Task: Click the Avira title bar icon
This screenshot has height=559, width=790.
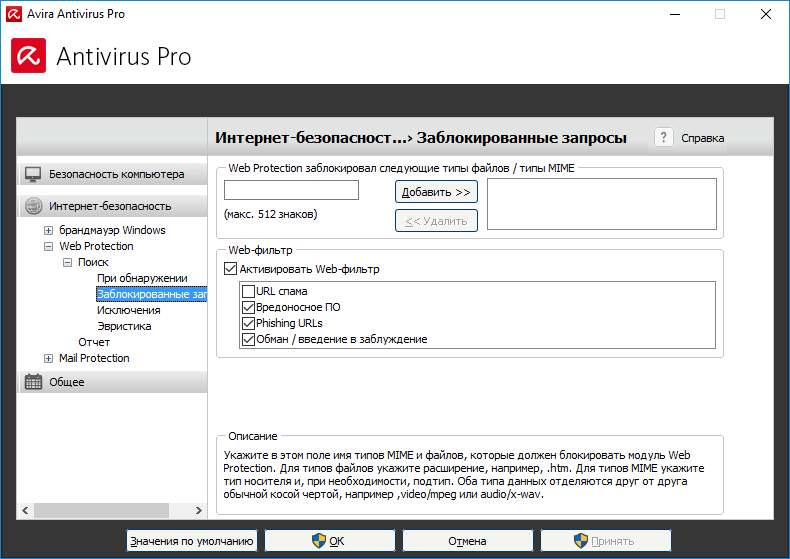Action: tap(14, 14)
